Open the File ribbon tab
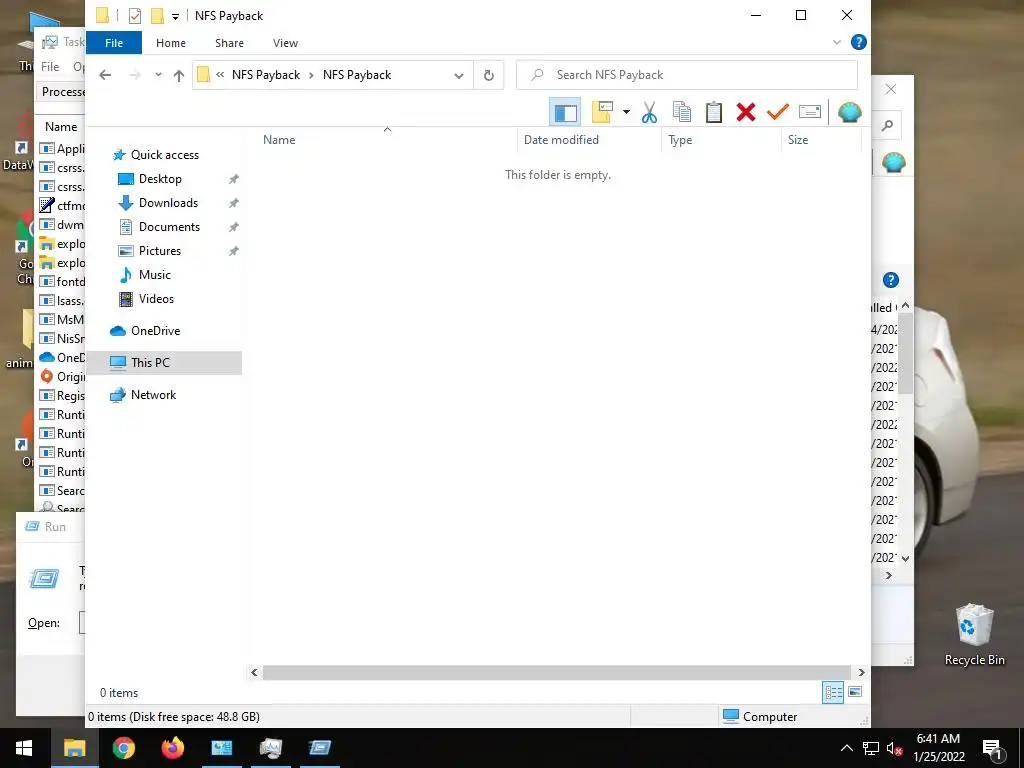 pyautogui.click(x=114, y=43)
